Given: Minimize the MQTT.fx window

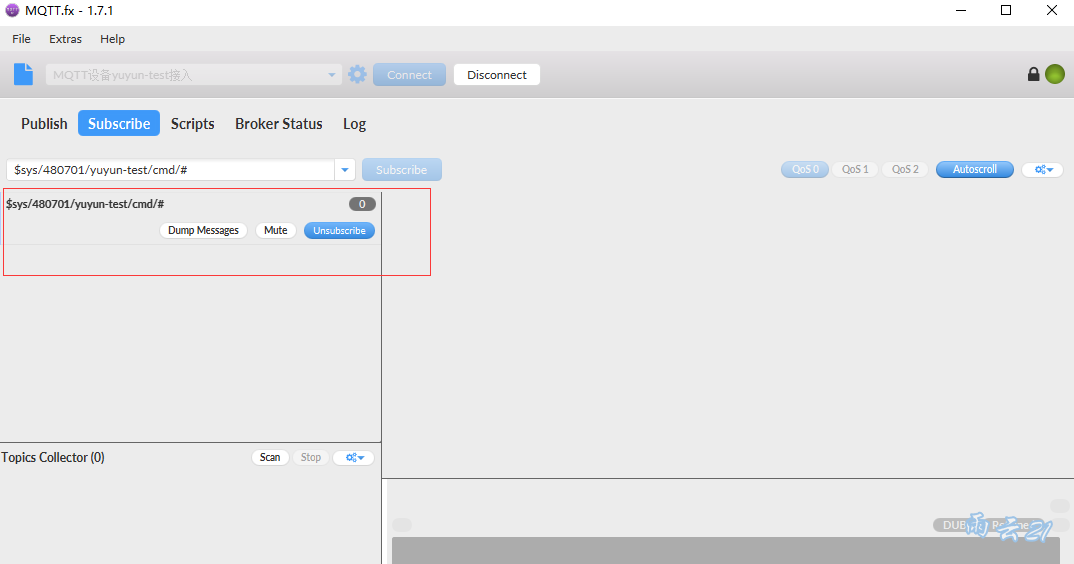Looking at the screenshot, I should (x=961, y=10).
